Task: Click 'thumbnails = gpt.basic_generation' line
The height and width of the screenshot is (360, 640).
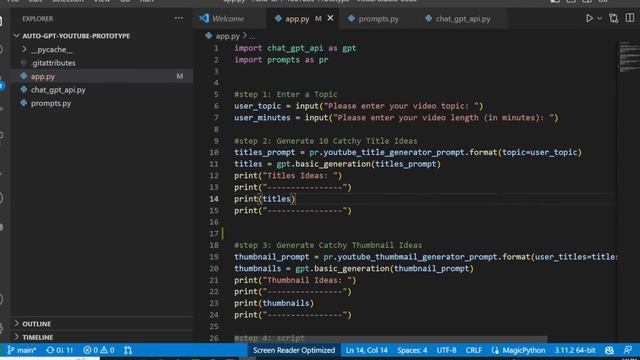Action: point(353,269)
